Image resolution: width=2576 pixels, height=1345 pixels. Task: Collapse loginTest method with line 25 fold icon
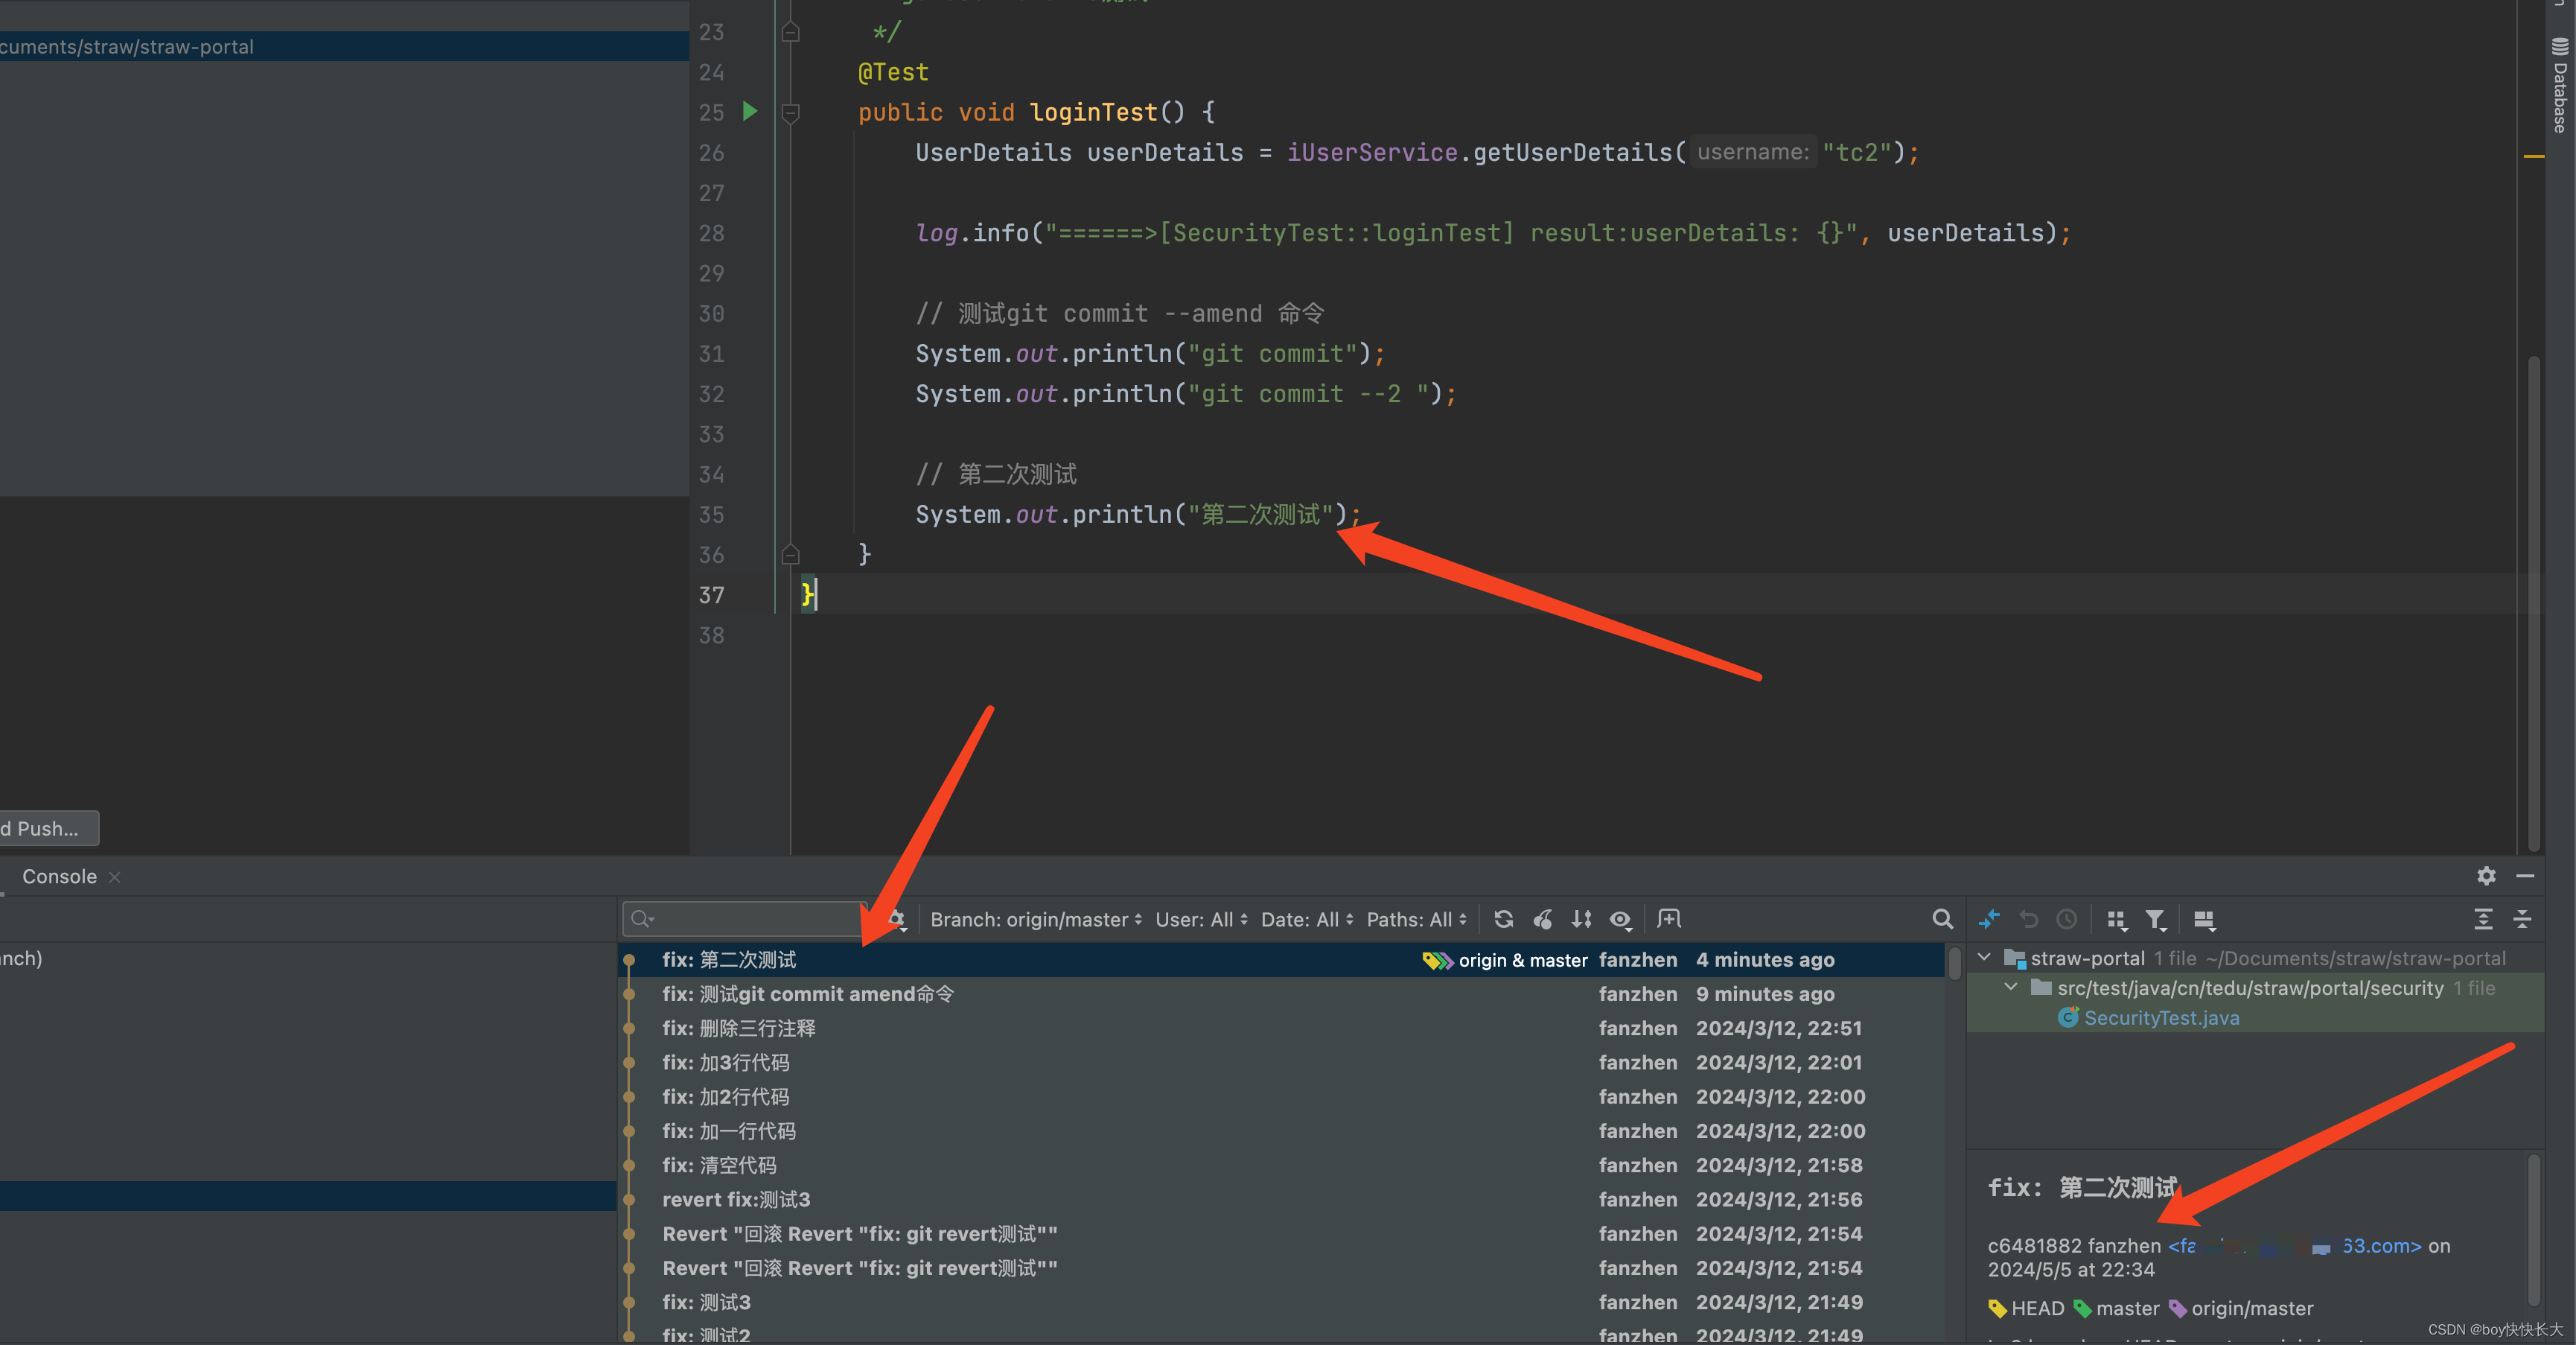point(790,112)
